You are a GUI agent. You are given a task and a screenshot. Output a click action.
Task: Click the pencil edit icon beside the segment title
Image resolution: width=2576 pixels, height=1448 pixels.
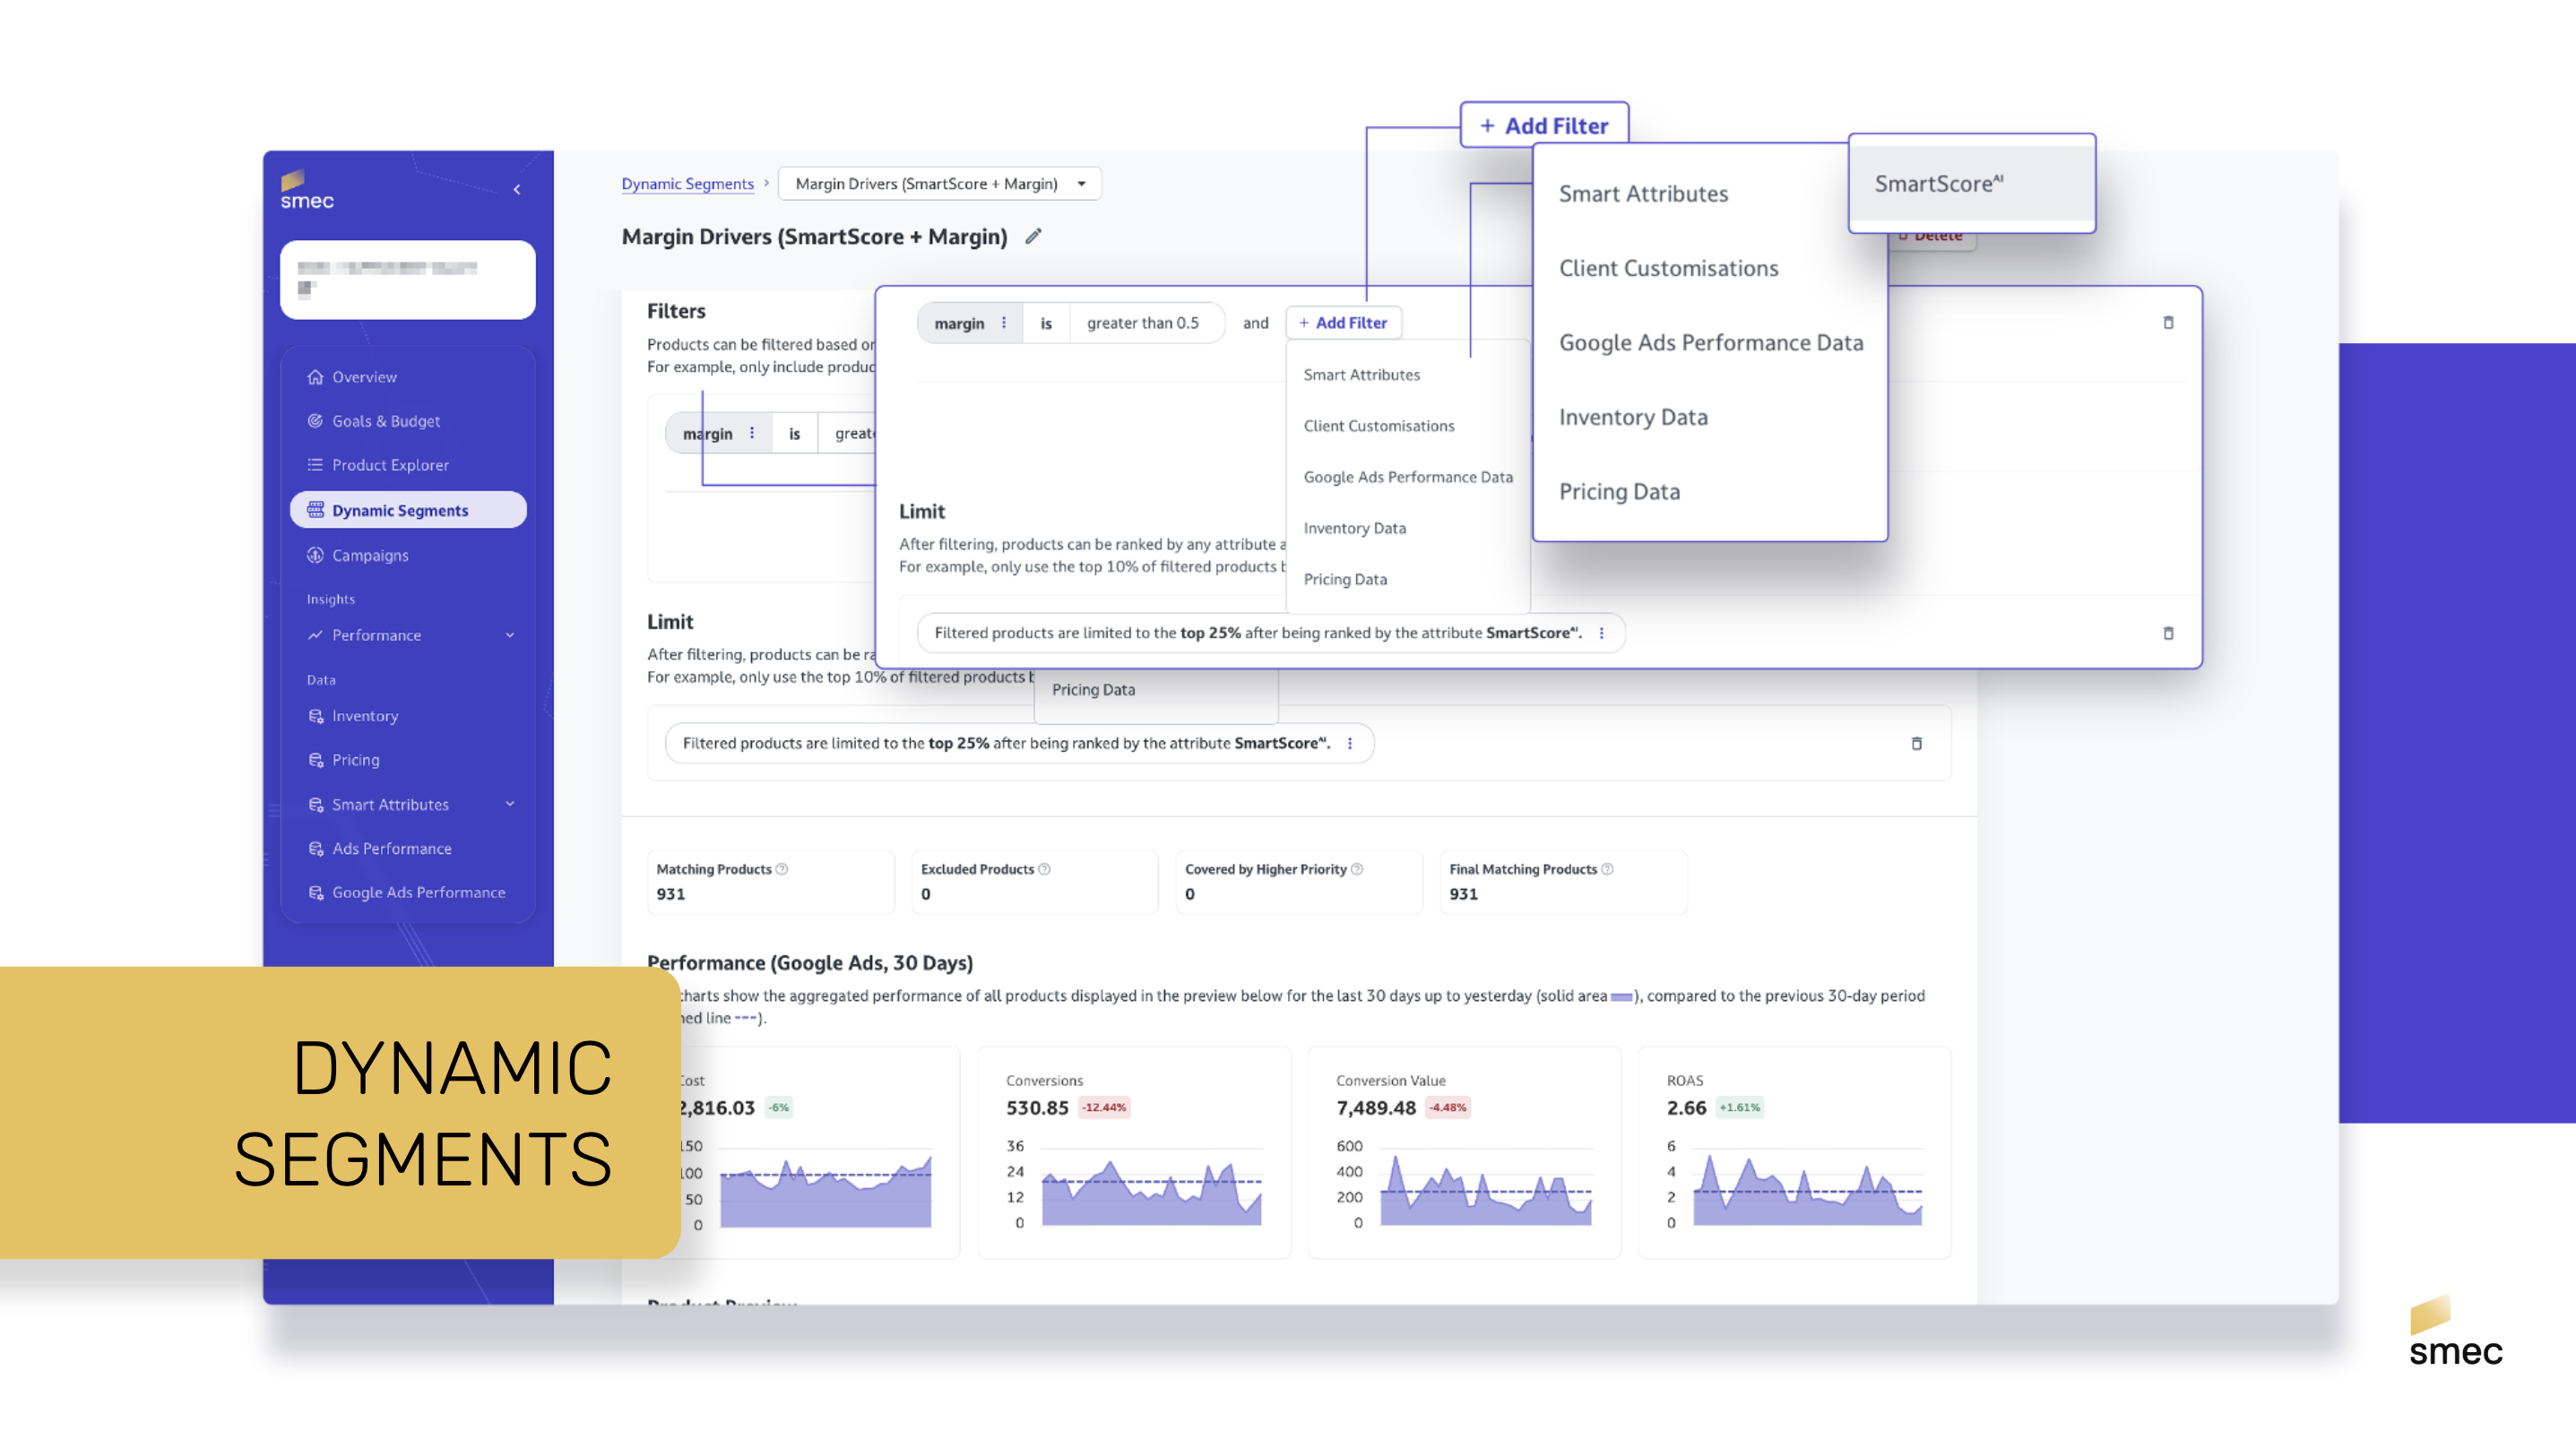(x=1033, y=237)
